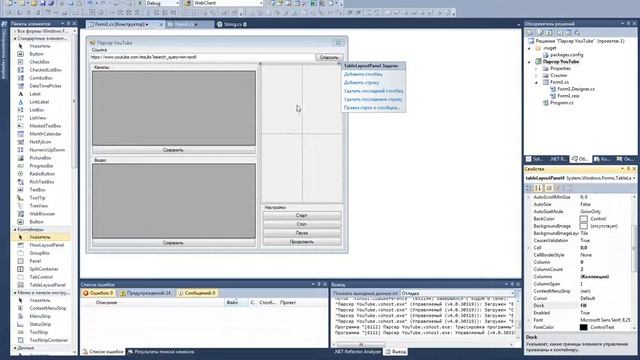640x360 pixels.
Task: Select the ListView toolbox item
Action: click(x=38, y=118)
